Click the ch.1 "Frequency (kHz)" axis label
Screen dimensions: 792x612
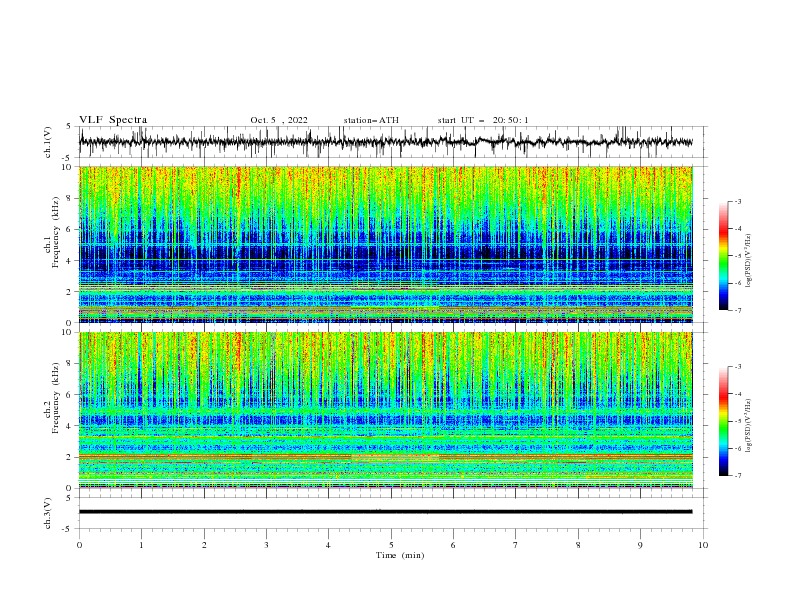pyautogui.click(x=56, y=233)
